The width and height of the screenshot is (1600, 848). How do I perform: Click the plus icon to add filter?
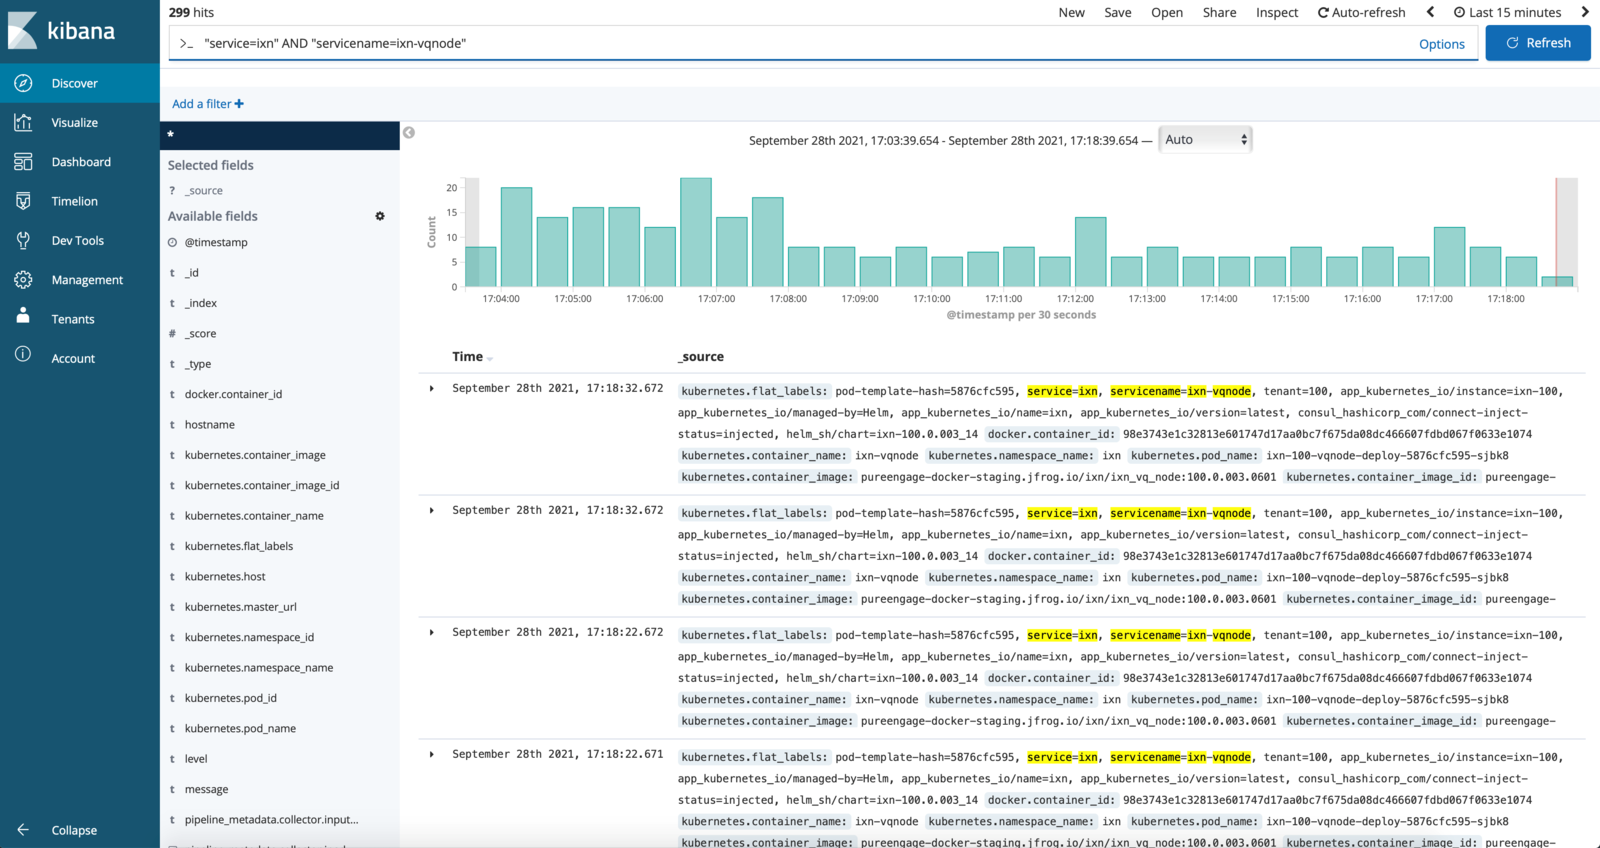pyautogui.click(x=239, y=104)
